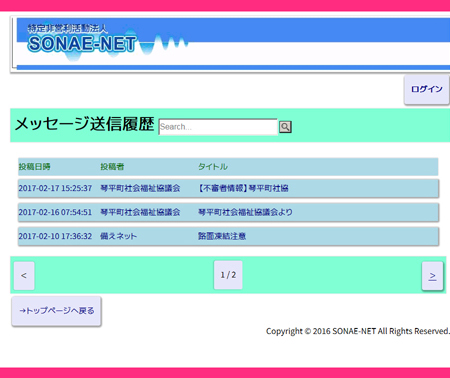Image resolution: width=450 pixels, height=378 pixels.
Task: Click the 投稿者 column header
Action: coord(112,167)
